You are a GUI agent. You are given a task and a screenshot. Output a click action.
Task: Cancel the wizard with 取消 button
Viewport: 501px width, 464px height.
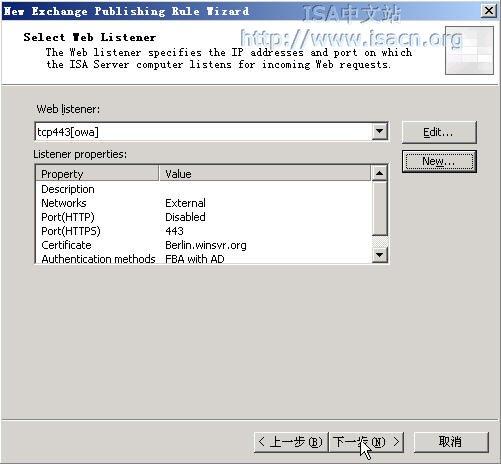point(451,442)
